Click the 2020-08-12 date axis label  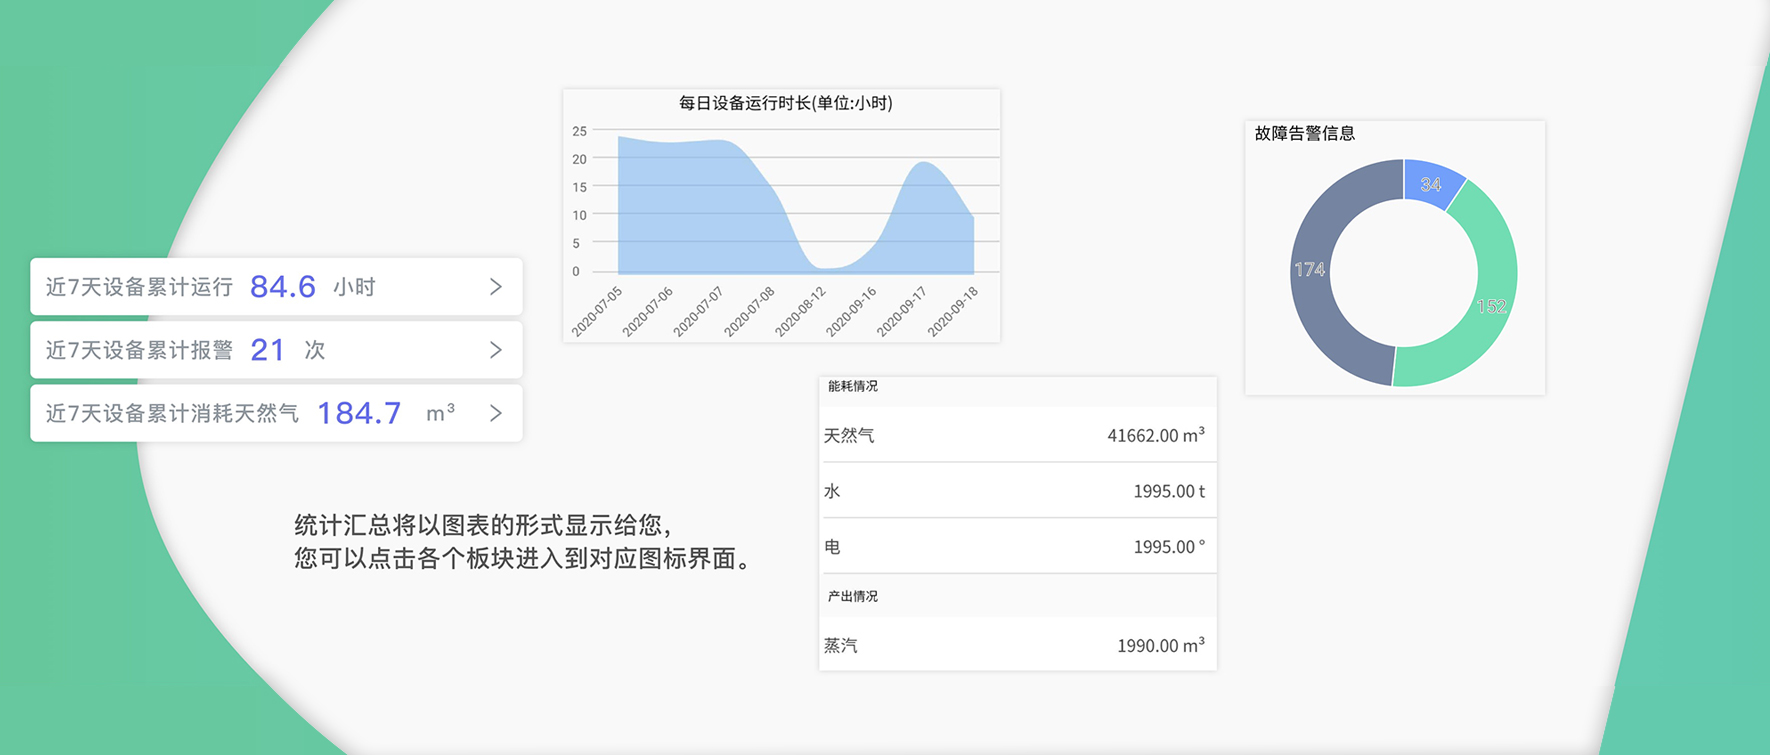pyautogui.click(x=801, y=310)
